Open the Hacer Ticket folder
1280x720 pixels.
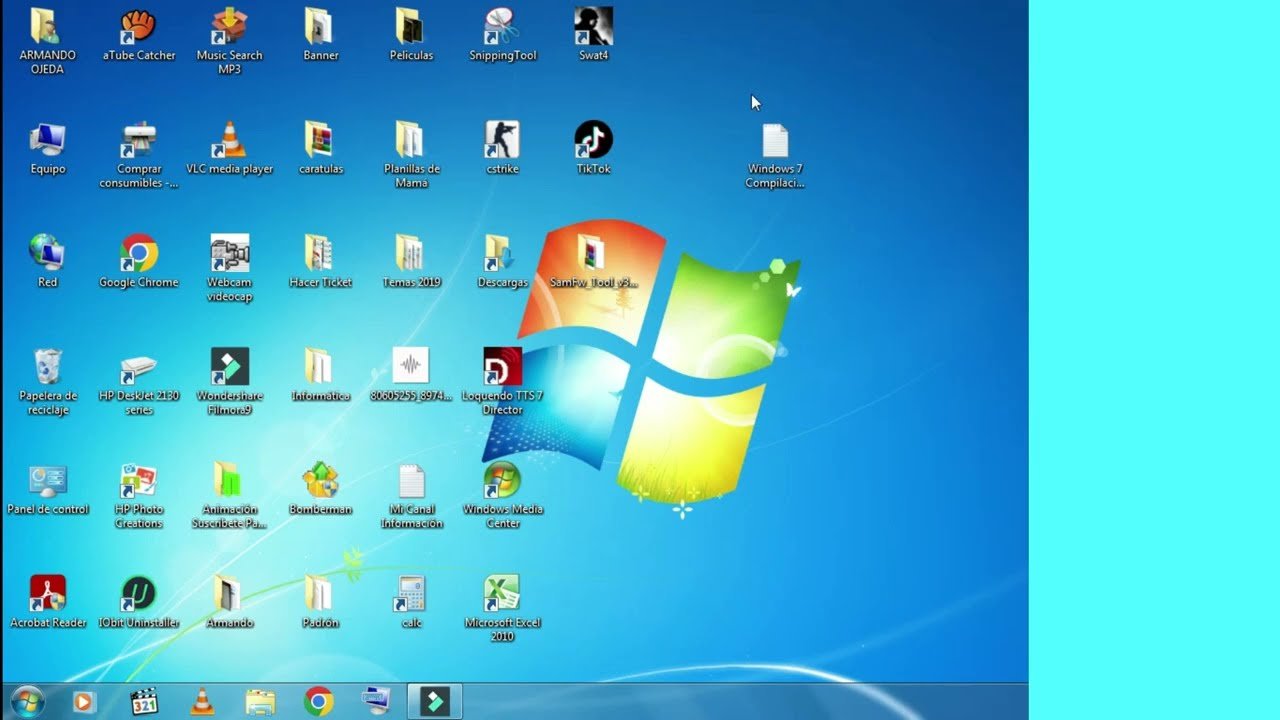tap(320, 262)
